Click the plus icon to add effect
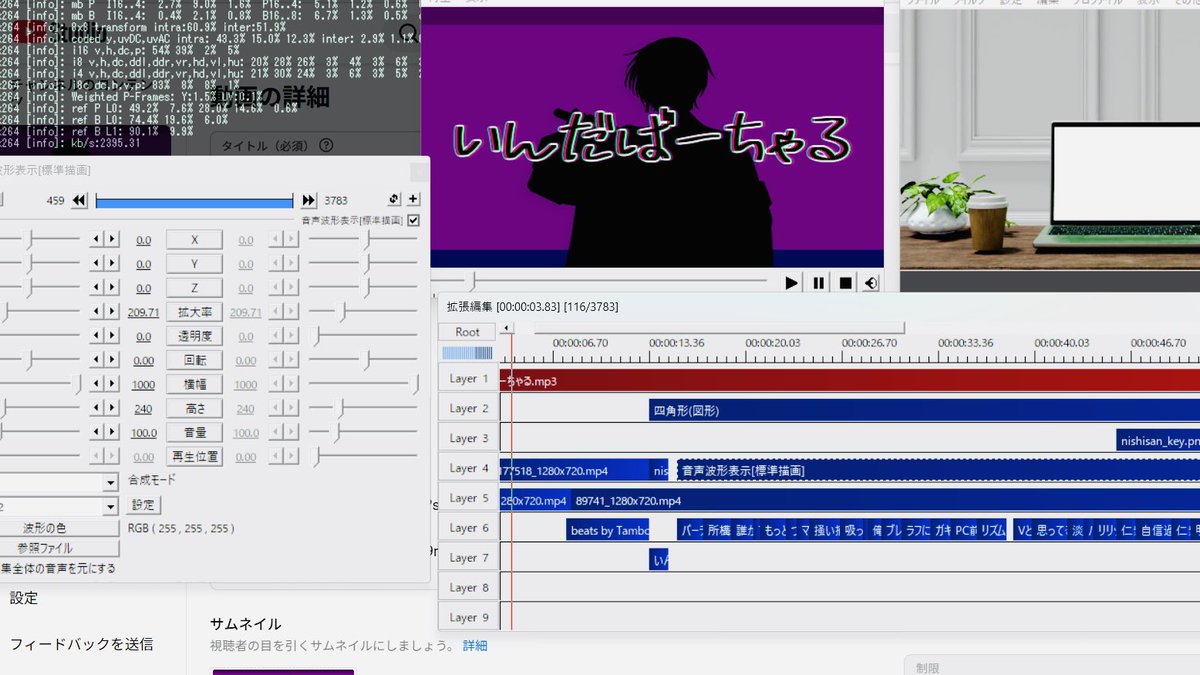 pyautogui.click(x=413, y=199)
